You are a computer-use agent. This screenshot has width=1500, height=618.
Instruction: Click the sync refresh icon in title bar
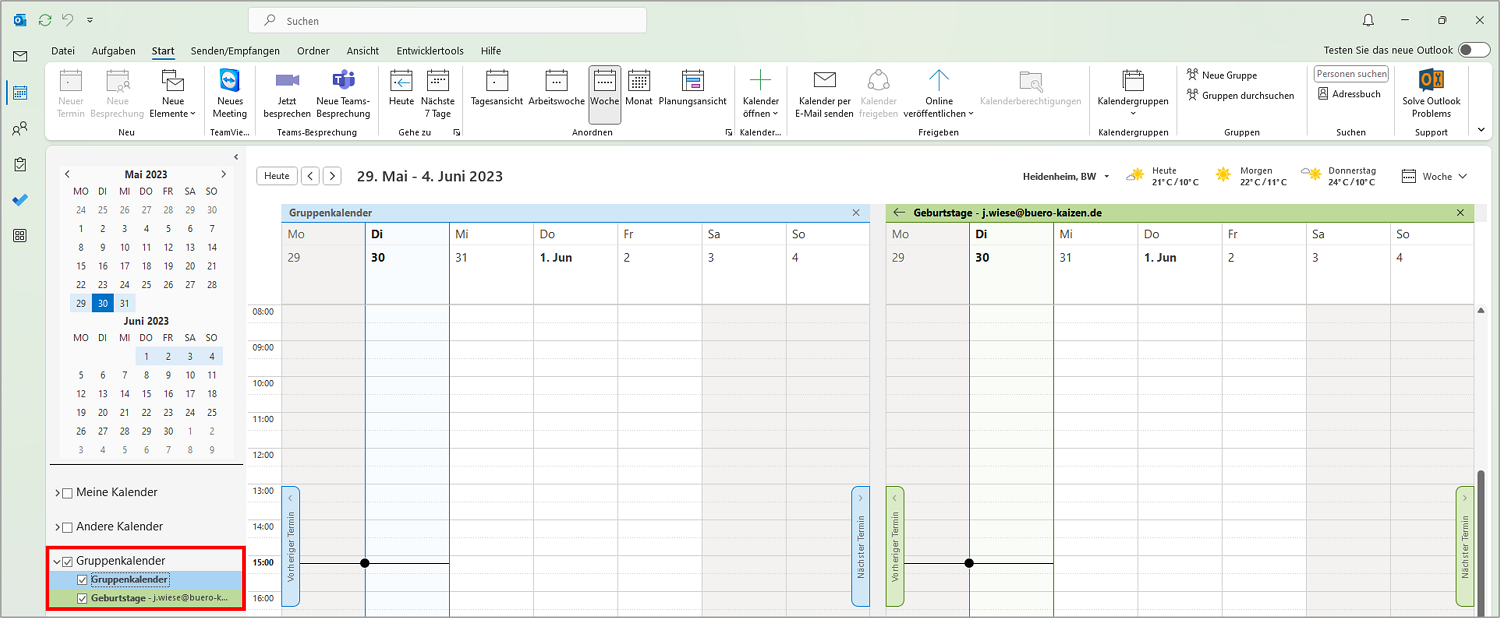click(x=44, y=20)
